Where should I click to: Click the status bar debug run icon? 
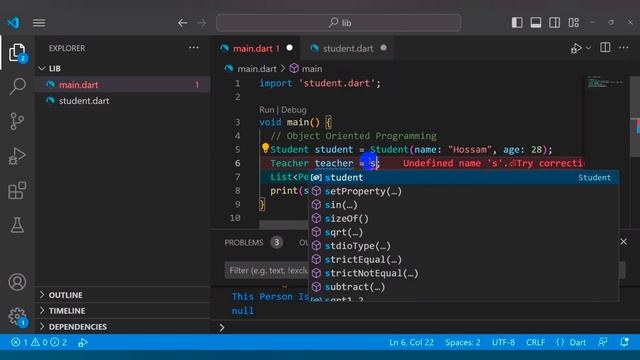(x=83, y=342)
